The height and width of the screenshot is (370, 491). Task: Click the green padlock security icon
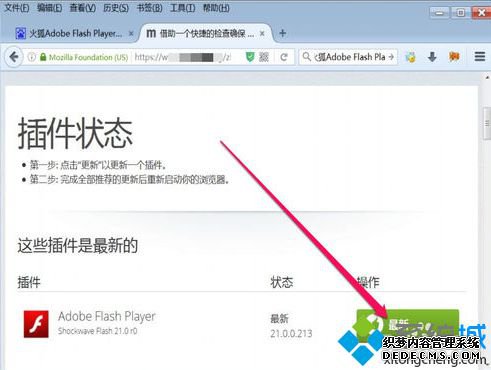[43, 57]
